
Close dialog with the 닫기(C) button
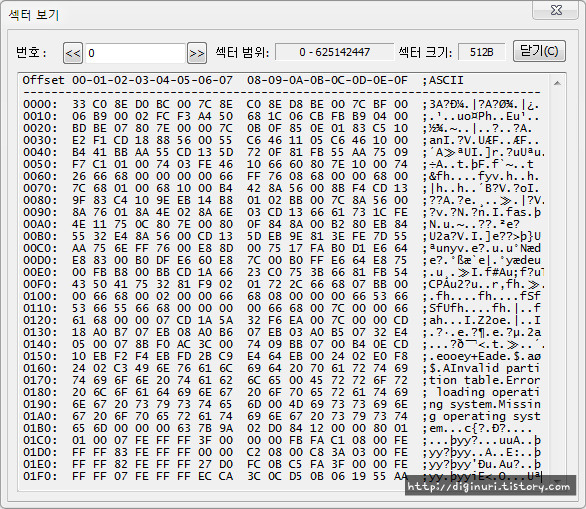pos(539,51)
